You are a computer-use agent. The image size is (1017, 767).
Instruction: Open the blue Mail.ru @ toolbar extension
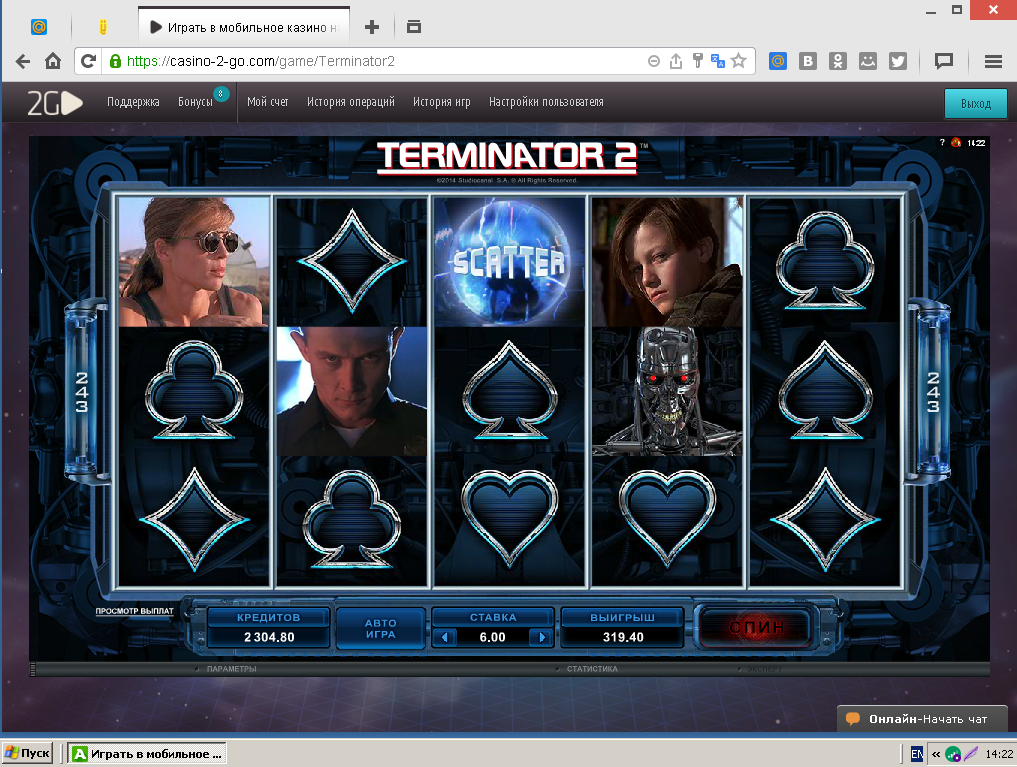coord(778,61)
